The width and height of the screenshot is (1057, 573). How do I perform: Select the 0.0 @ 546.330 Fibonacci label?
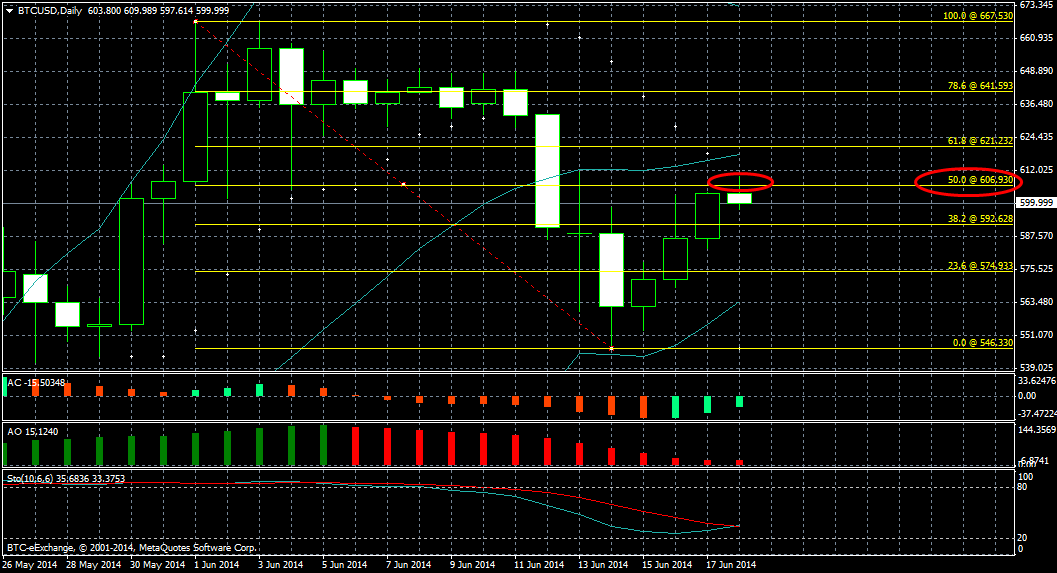pos(982,343)
